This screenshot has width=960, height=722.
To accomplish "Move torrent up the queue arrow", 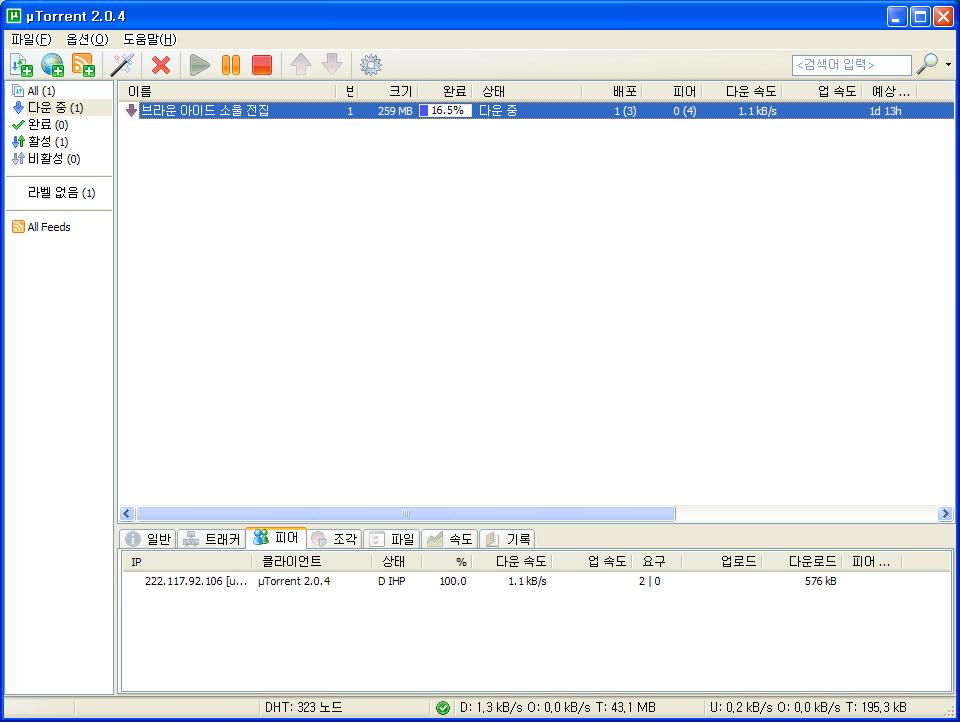I will click(x=301, y=64).
